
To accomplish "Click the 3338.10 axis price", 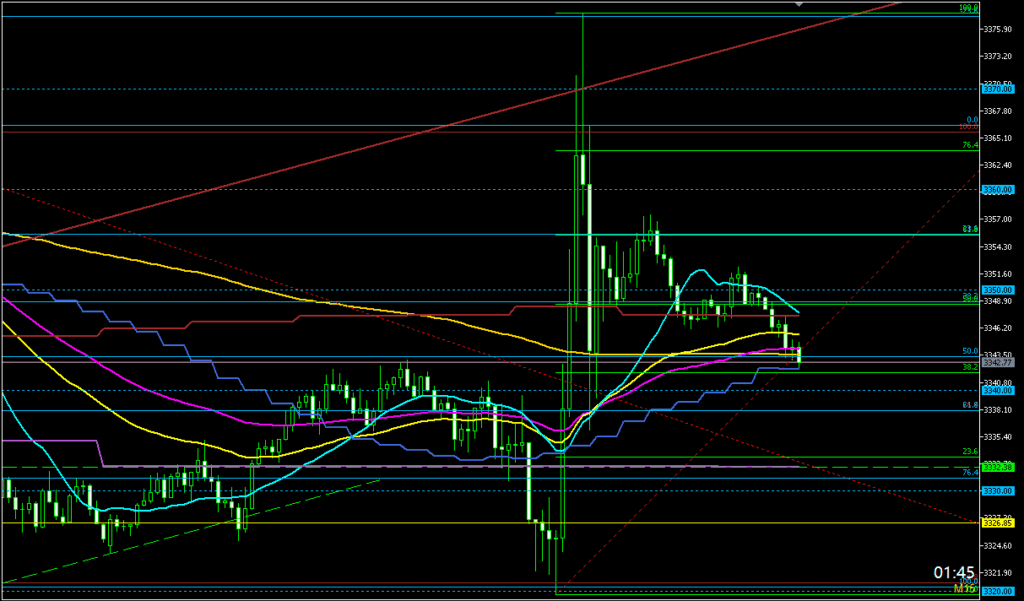I will (996, 410).
